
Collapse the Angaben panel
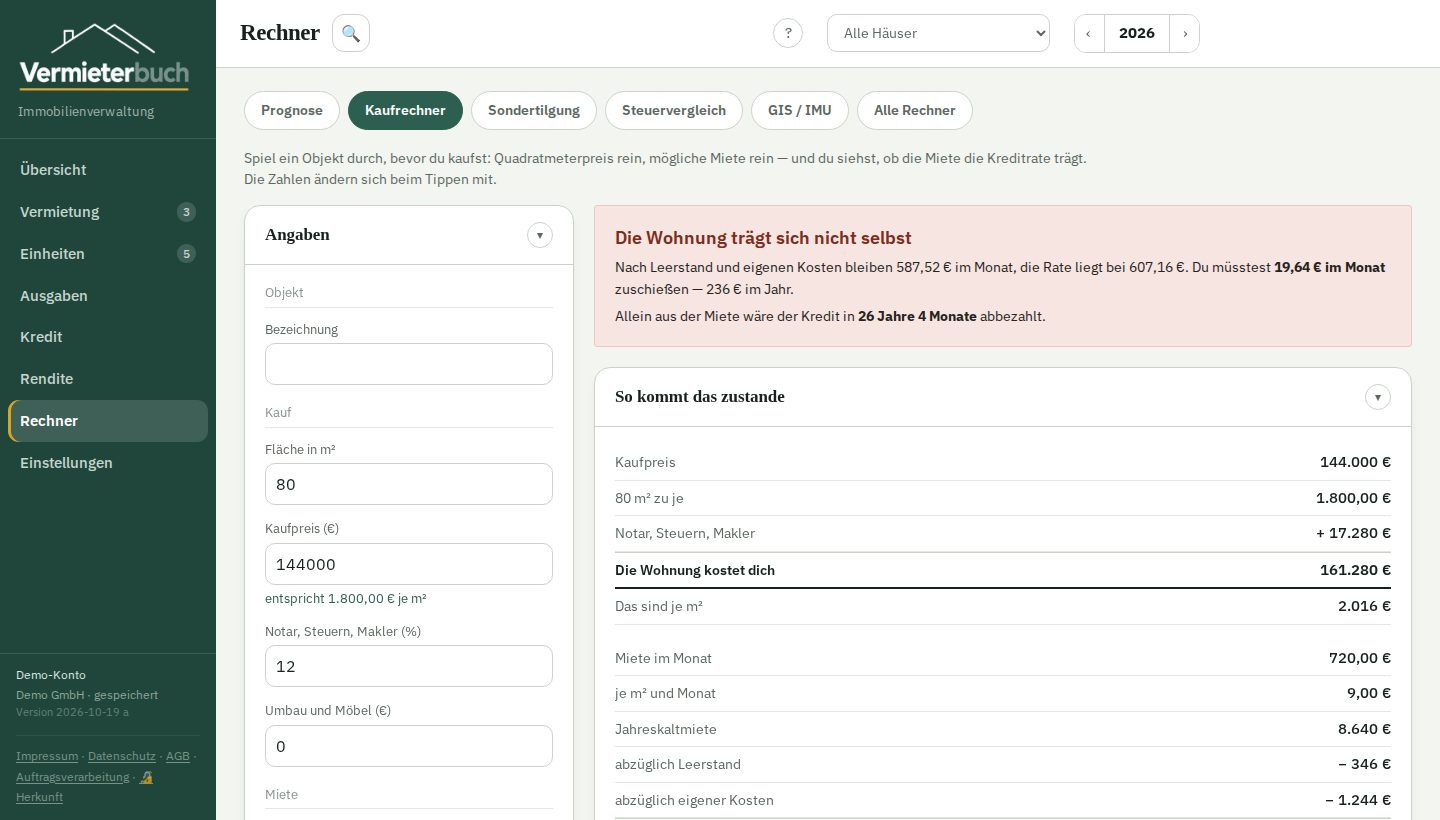[540, 235]
